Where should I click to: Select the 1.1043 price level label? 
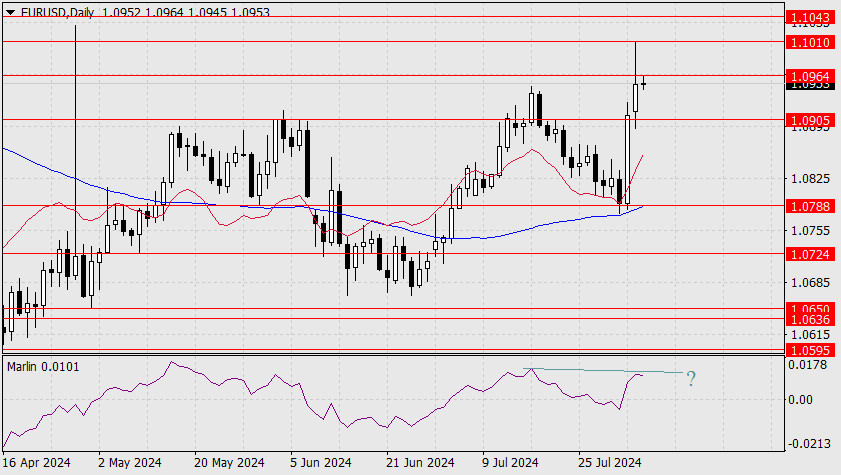click(810, 18)
